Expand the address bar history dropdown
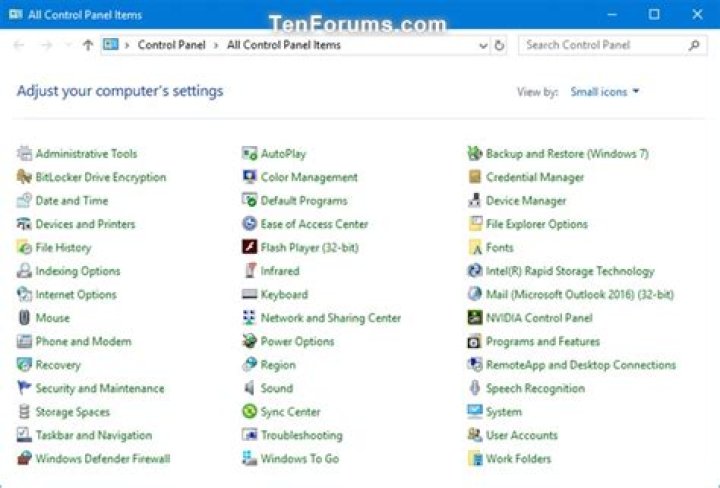Viewport: 720px width, 488px height. click(483, 45)
